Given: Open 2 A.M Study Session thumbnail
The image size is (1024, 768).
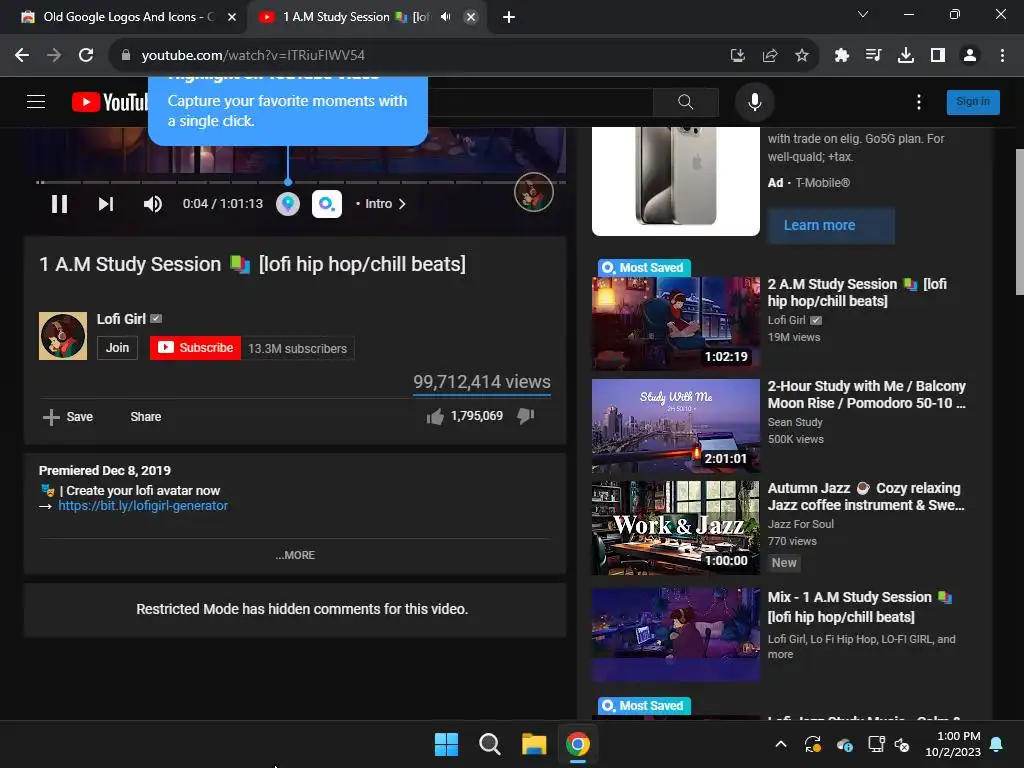Looking at the screenshot, I should click(676, 324).
